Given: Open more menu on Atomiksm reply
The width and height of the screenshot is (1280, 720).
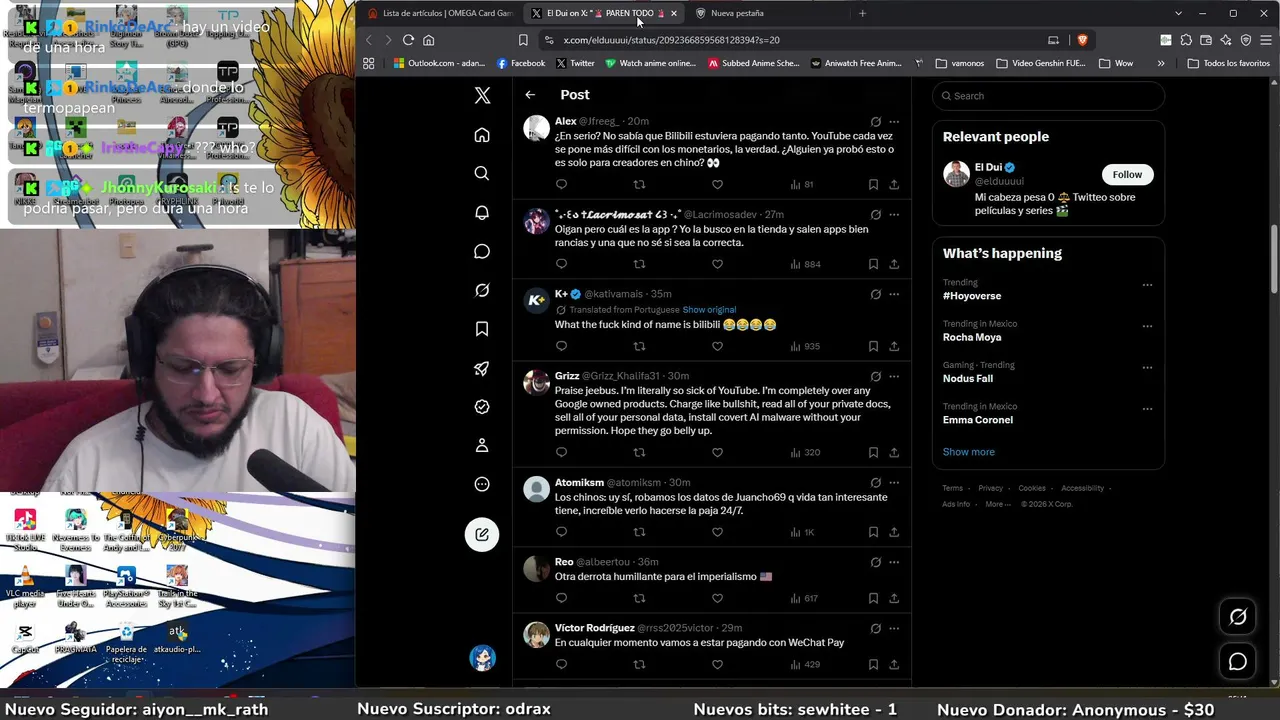Looking at the screenshot, I should click(x=894, y=483).
